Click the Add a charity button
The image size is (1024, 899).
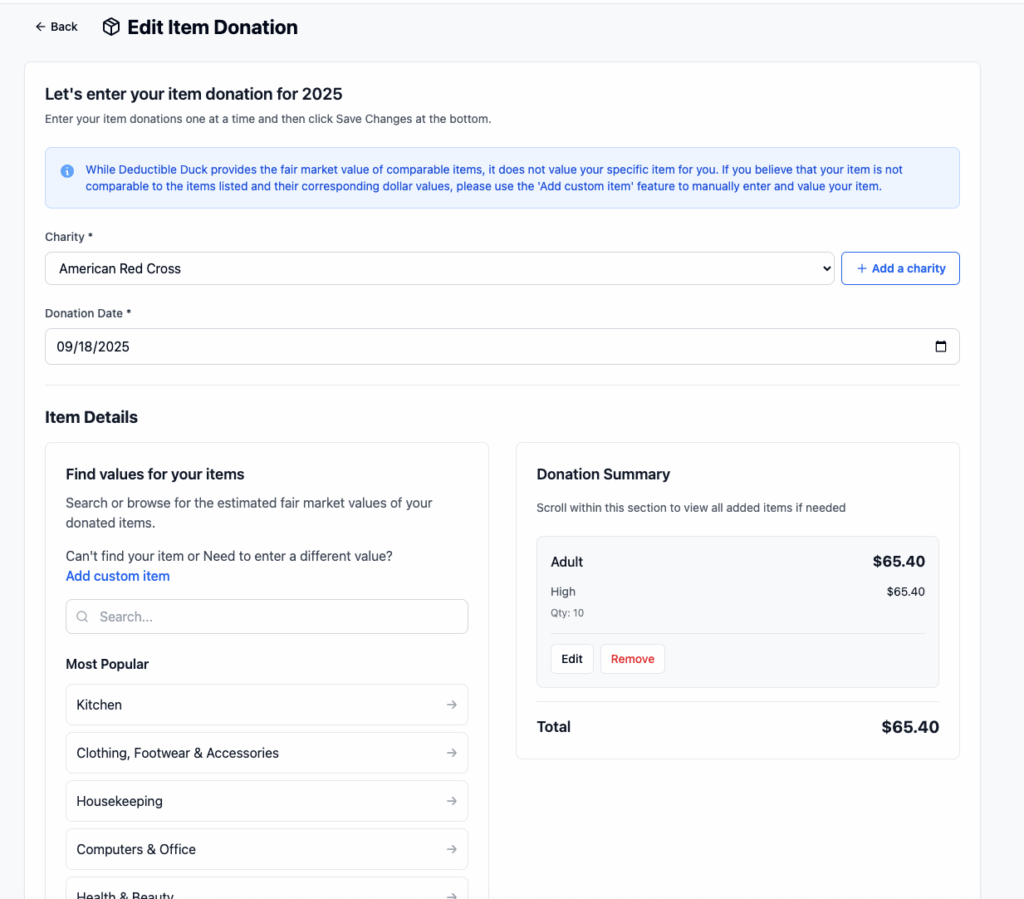click(900, 268)
